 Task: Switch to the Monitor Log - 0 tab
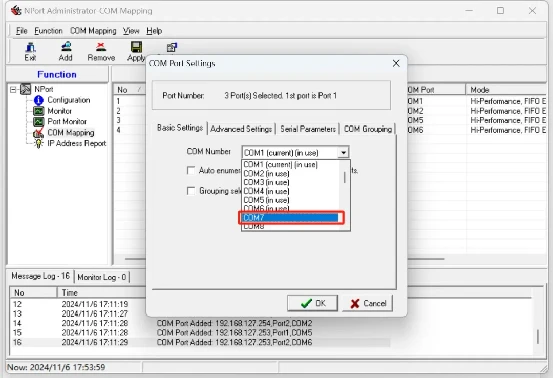tap(102, 277)
